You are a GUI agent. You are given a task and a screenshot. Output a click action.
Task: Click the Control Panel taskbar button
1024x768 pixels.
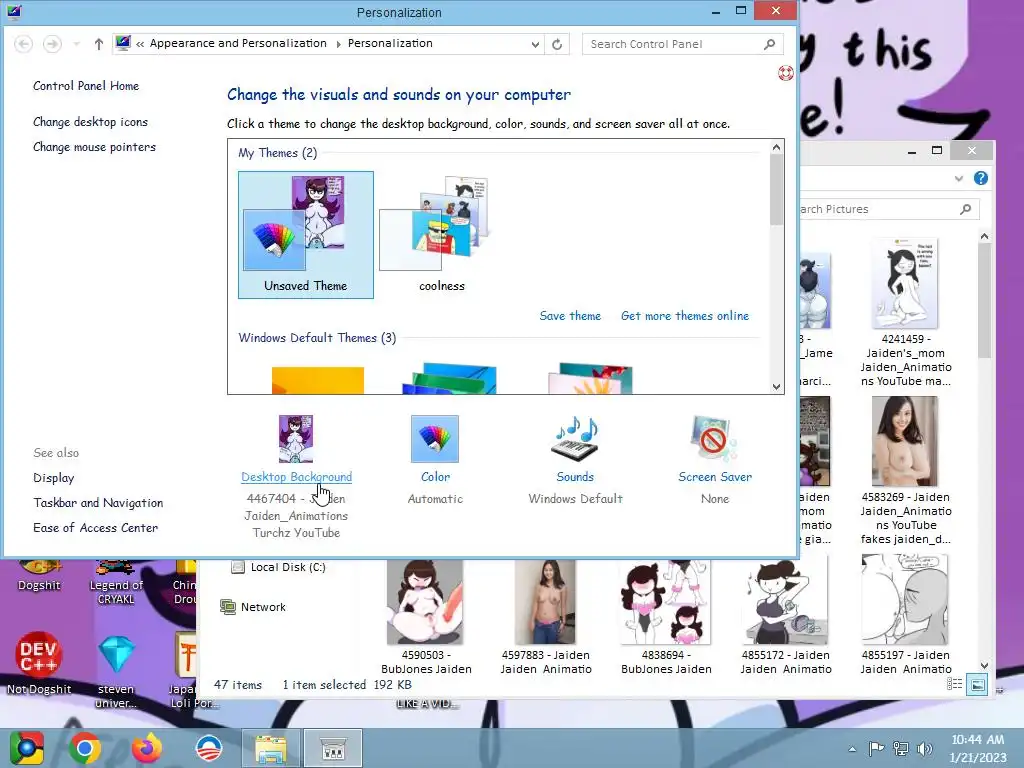(x=333, y=749)
